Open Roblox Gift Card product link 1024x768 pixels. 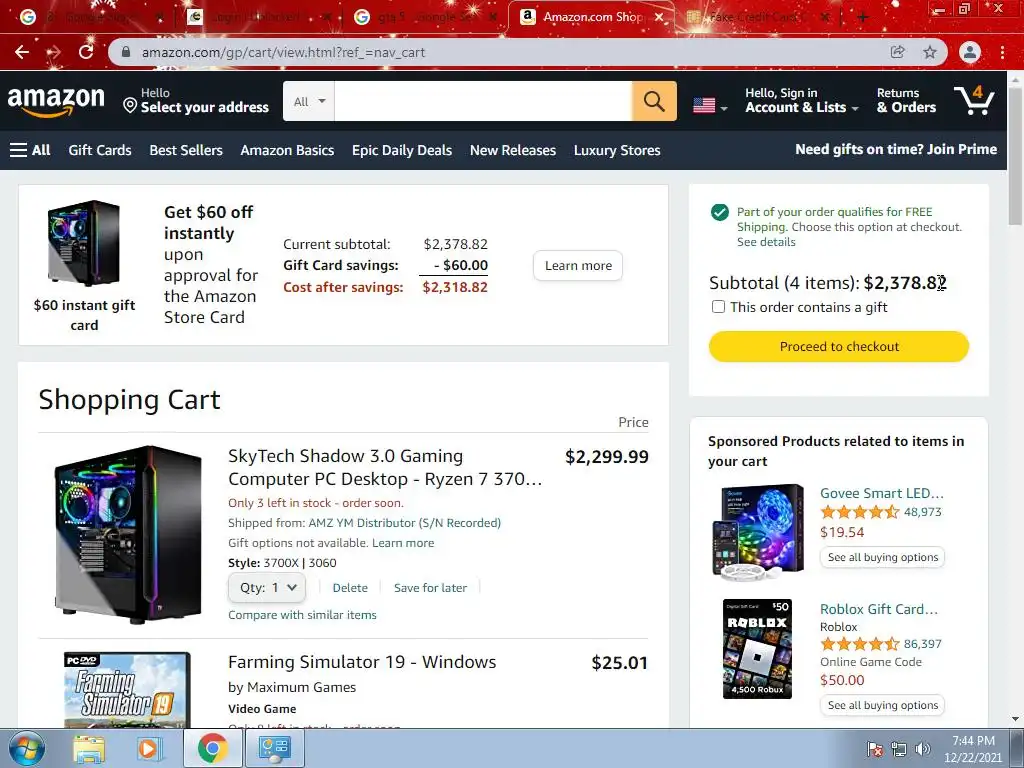tap(878, 609)
